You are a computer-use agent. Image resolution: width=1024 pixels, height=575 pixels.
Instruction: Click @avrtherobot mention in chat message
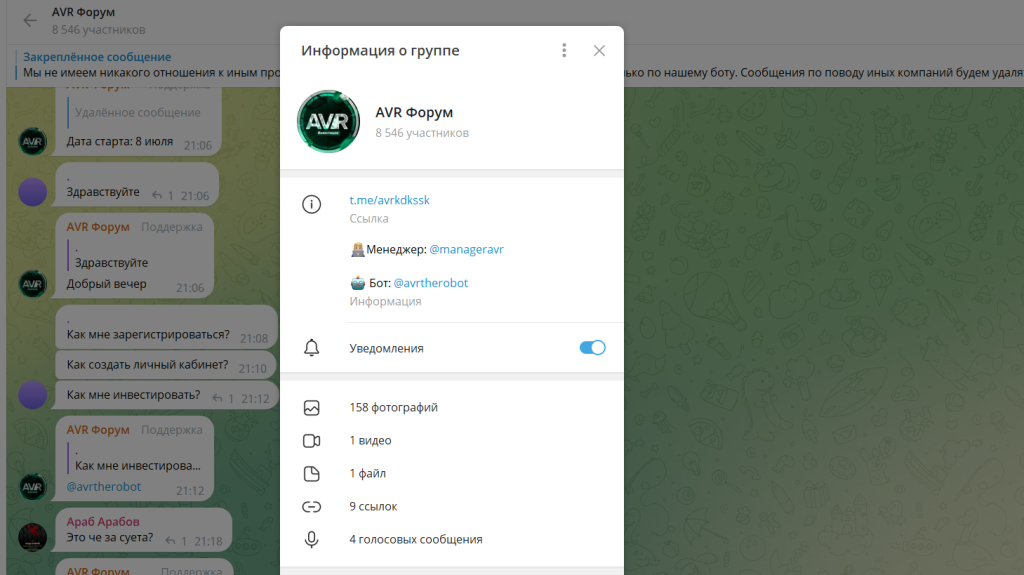click(104, 486)
